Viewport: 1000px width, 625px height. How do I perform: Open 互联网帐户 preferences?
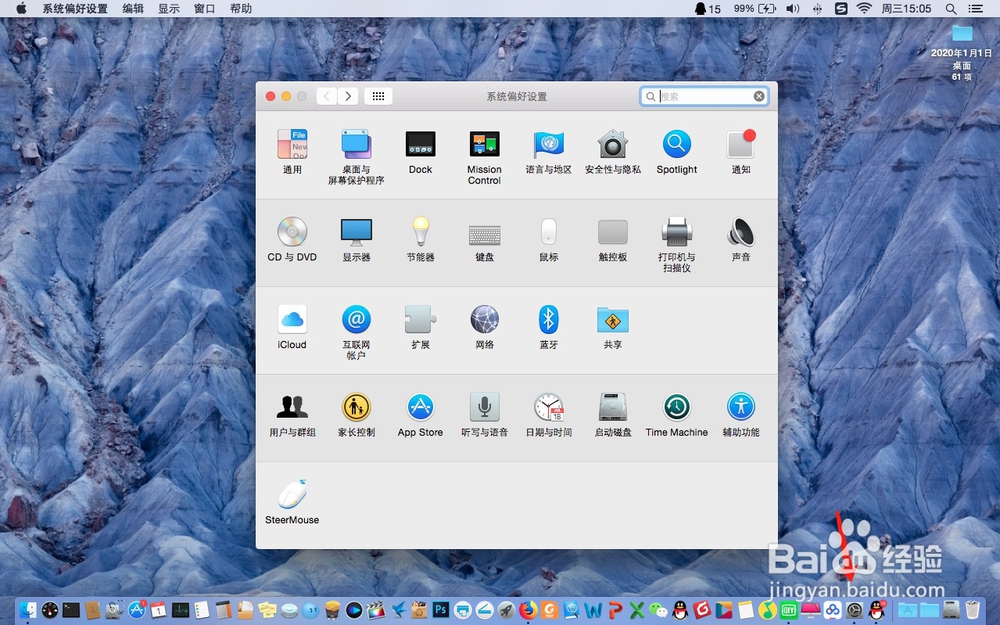click(356, 332)
